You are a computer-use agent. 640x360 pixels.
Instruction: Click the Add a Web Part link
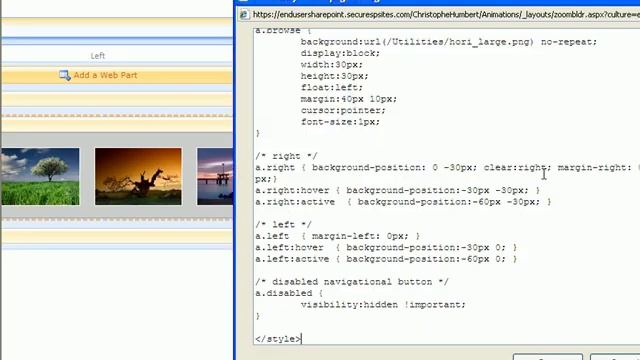[105, 75]
